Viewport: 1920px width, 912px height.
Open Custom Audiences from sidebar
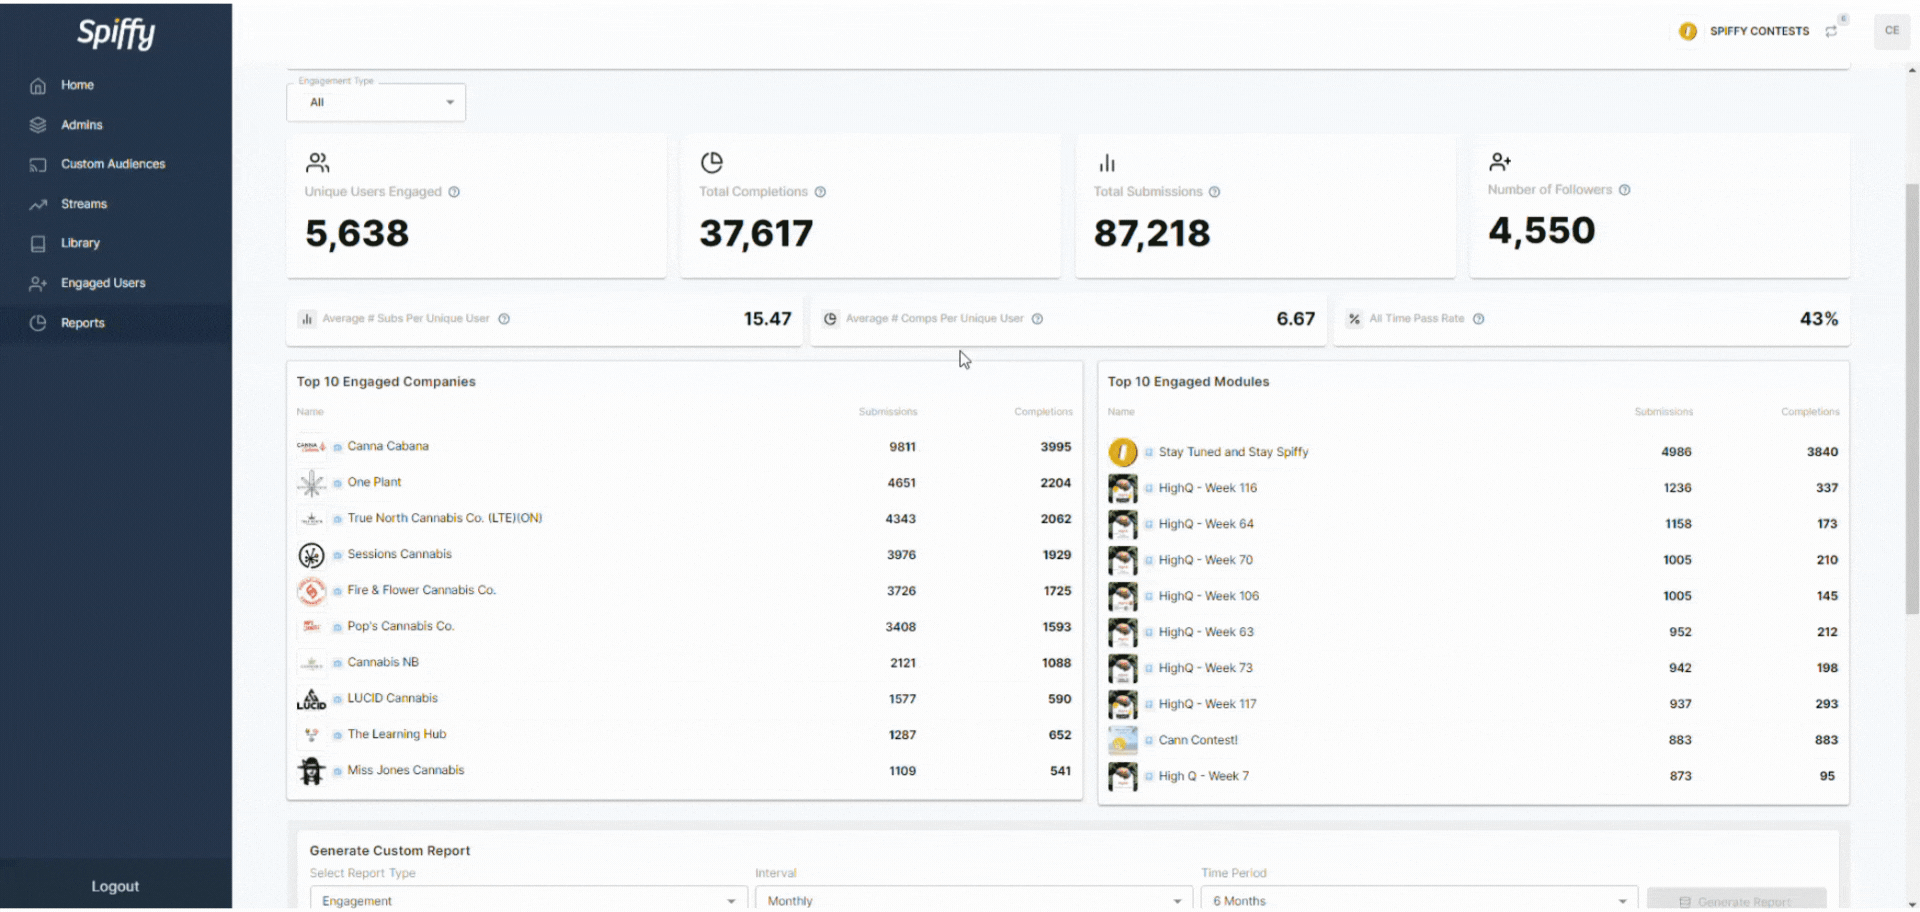[113, 164]
